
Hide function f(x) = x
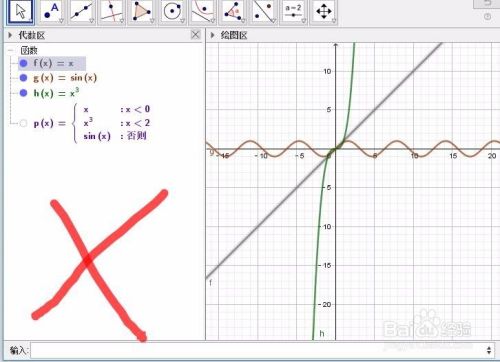pyautogui.click(x=23, y=63)
